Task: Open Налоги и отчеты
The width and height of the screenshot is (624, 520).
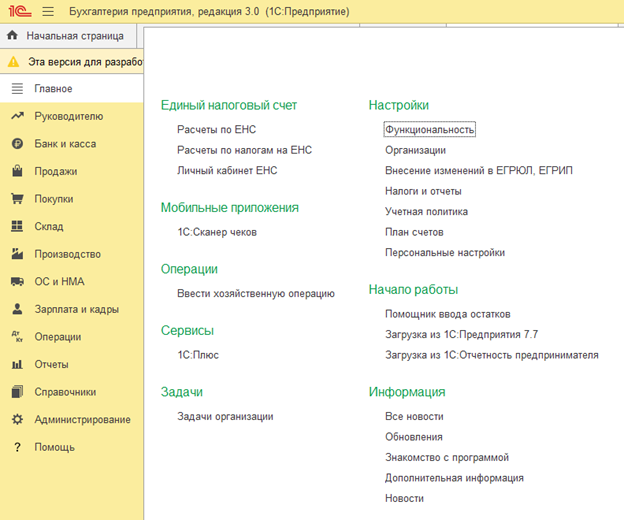Action: click(x=423, y=191)
